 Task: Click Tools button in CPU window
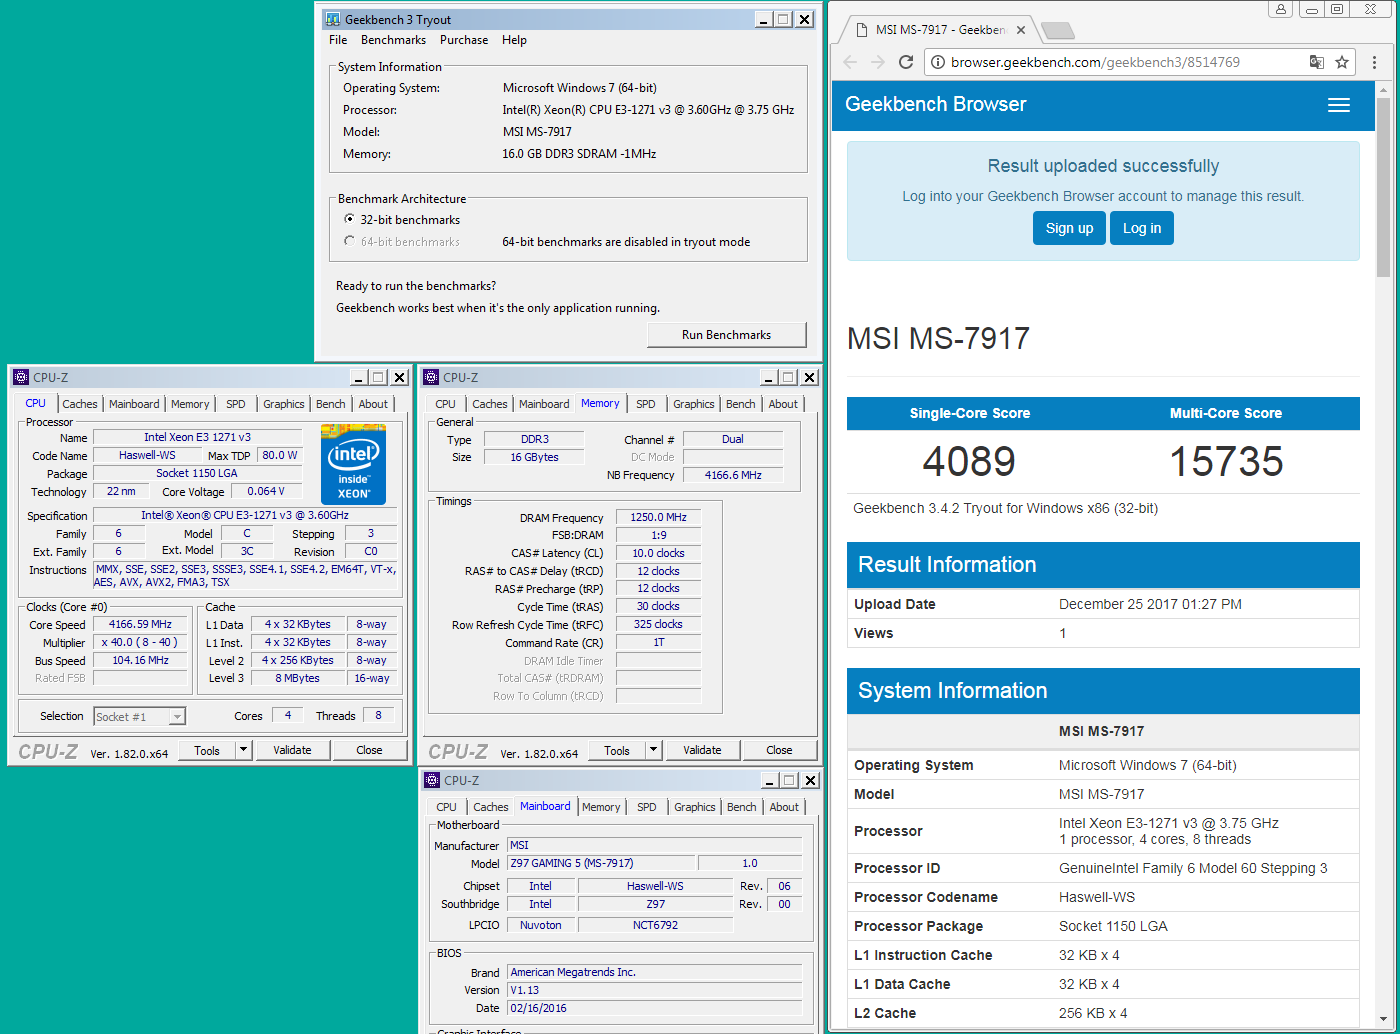(x=207, y=750)
